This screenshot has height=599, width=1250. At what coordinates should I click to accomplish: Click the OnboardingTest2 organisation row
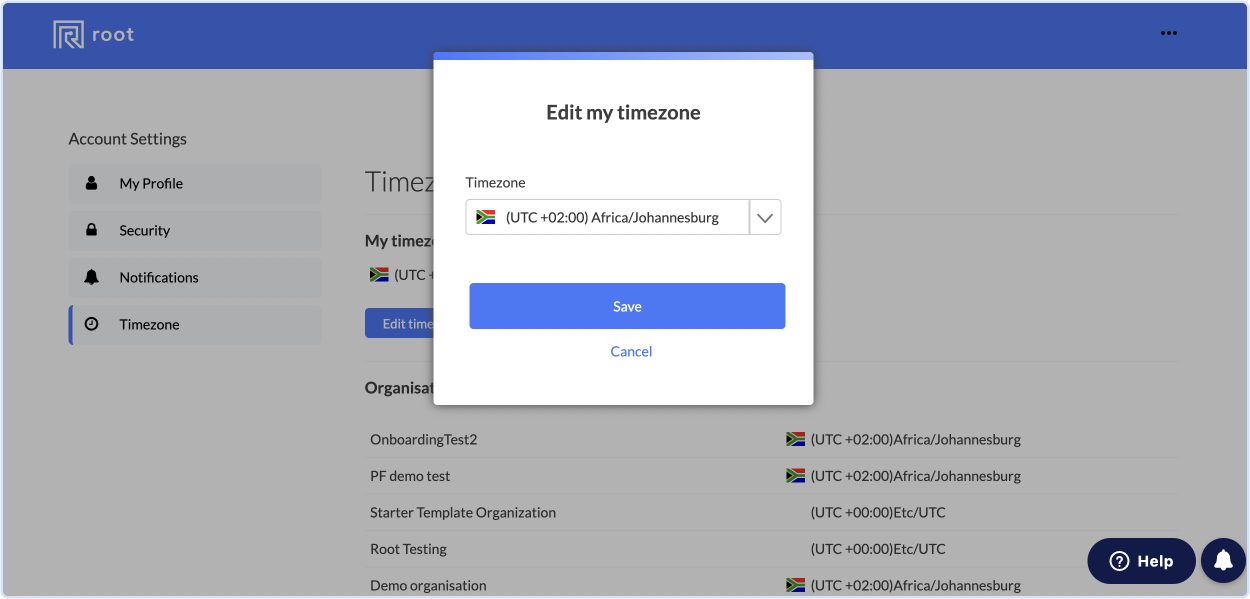(x=770, y=440)
